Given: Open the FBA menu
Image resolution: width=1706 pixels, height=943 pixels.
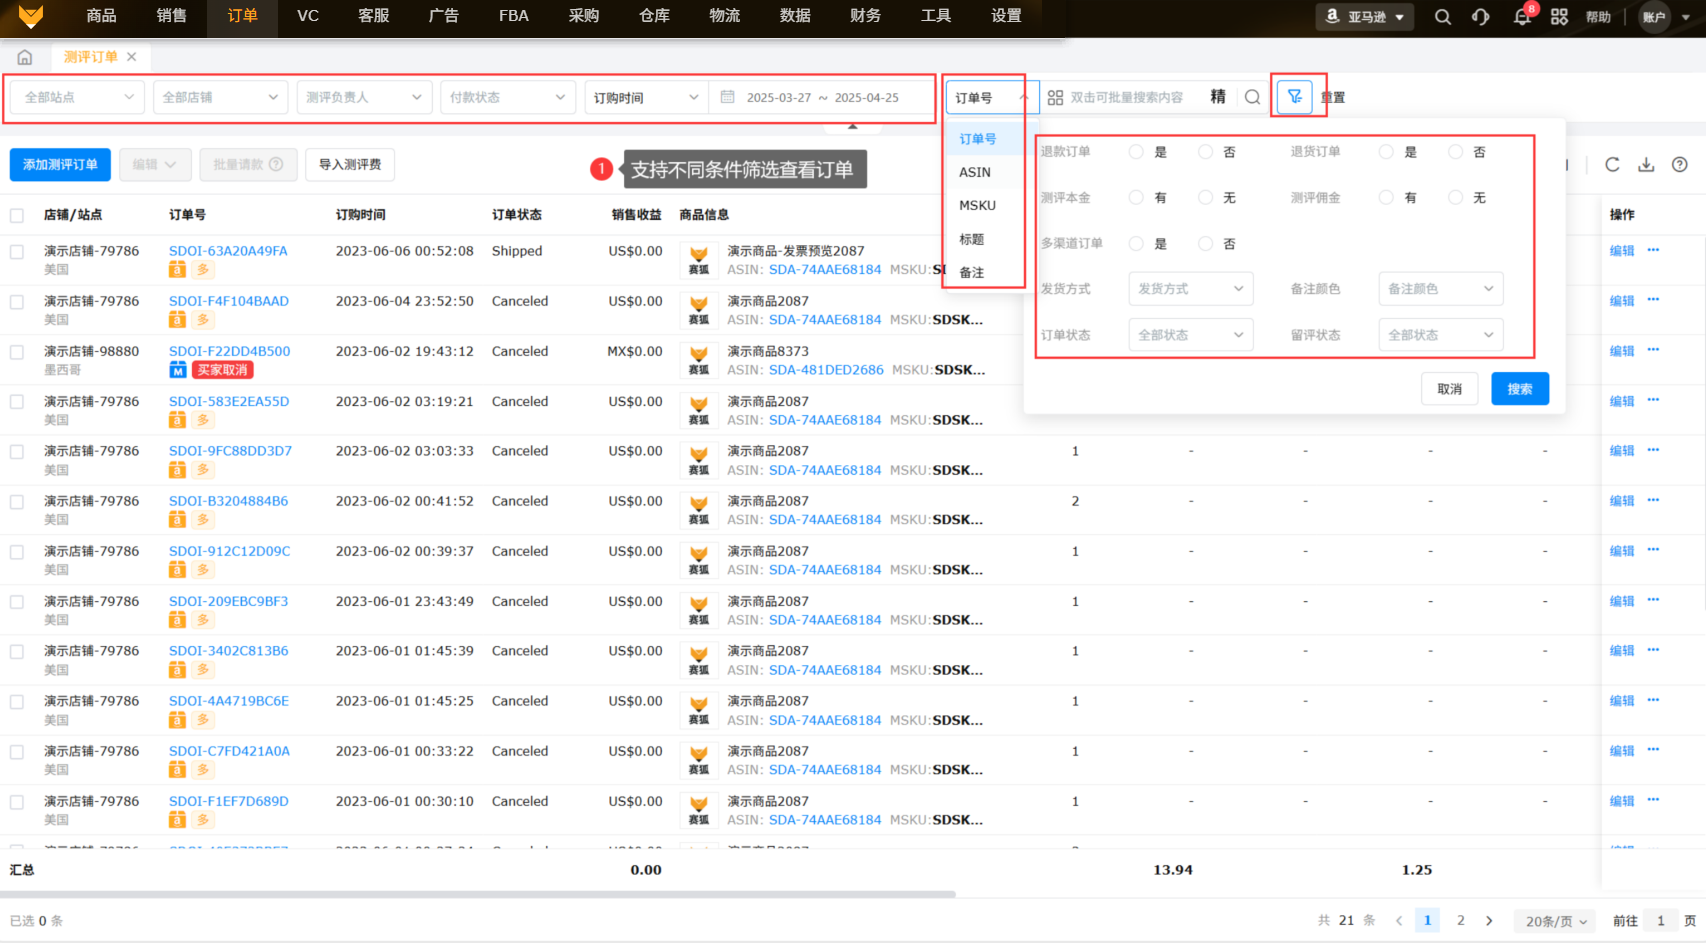Looking at the screenshot, I should pyautogui.click(x=513, y=16).
